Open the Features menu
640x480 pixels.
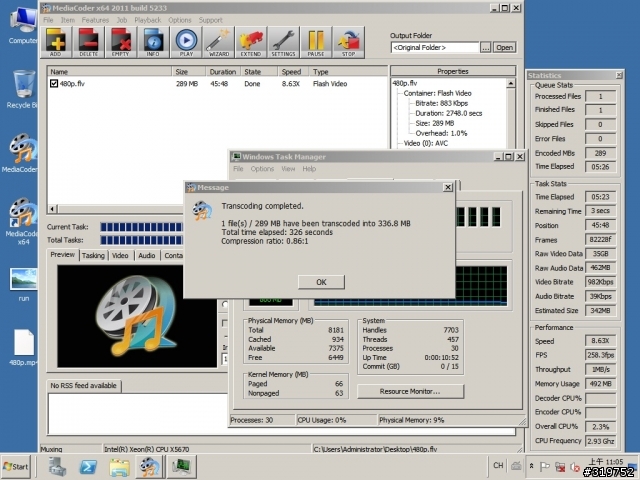pos(95,20)
